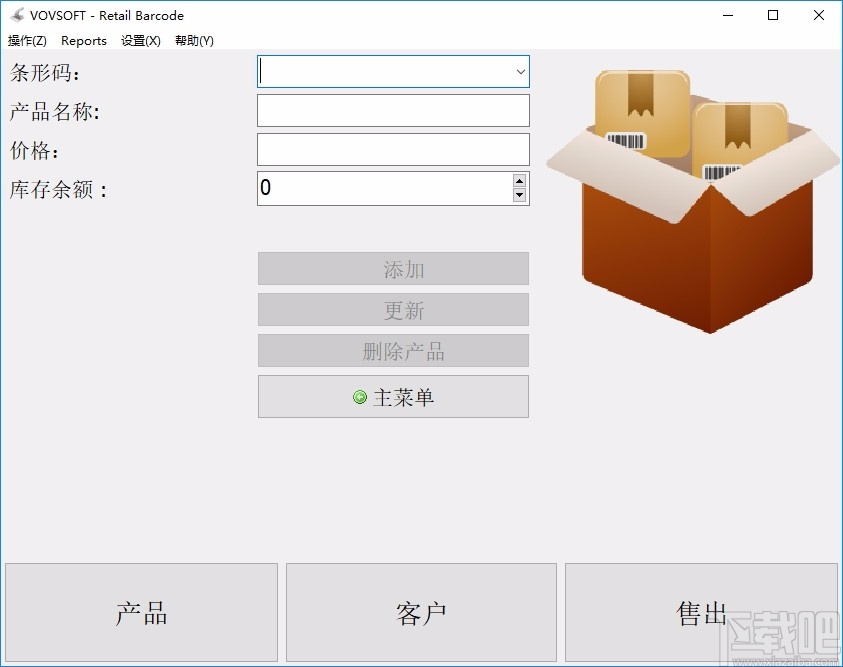843x667 pixels.
Task: Select the 库存余额 stock value field
Action: pyautogui.click(x=380, y=188)
